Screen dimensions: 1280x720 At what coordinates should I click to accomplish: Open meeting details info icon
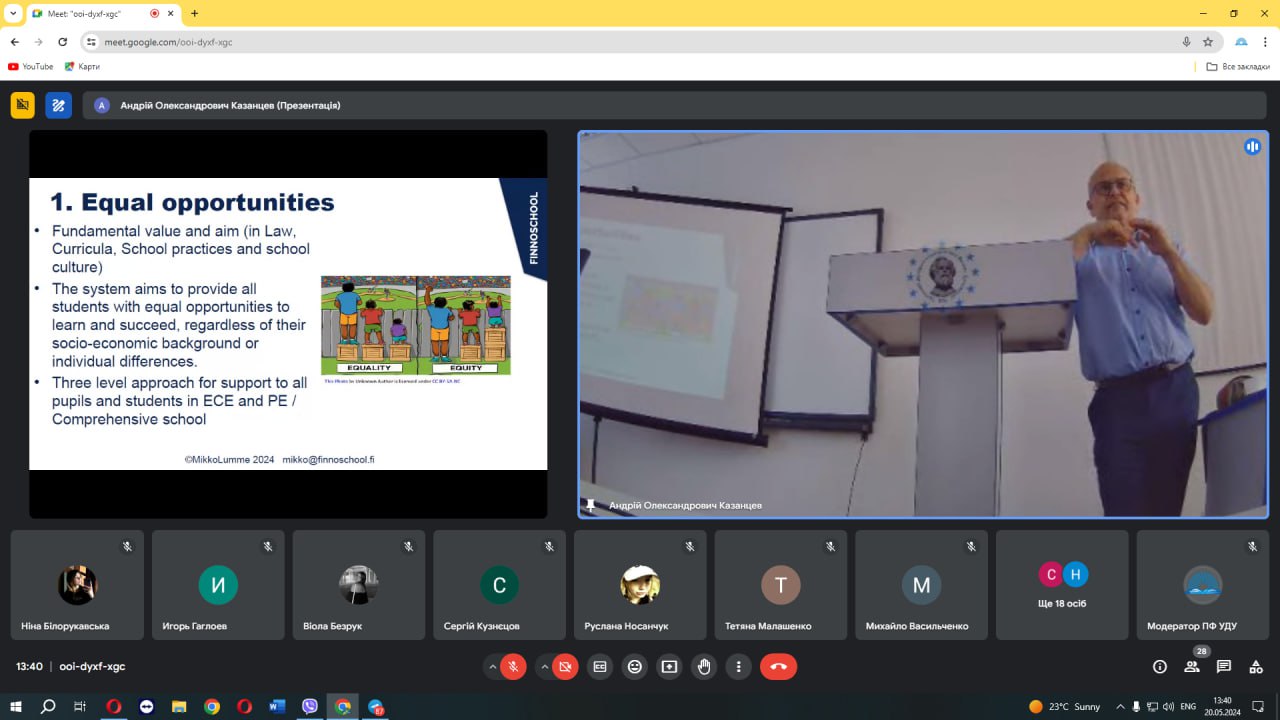(x=1160, y=666)
